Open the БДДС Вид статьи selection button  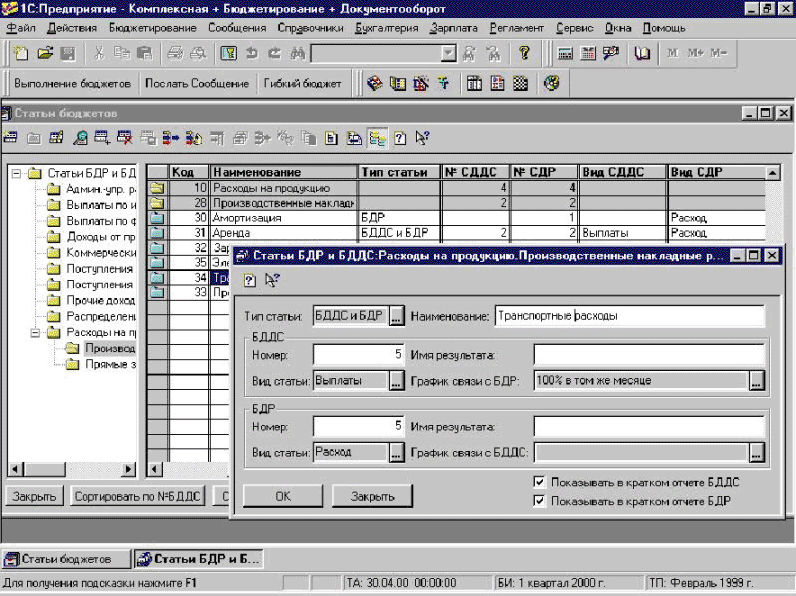(396, 381)
